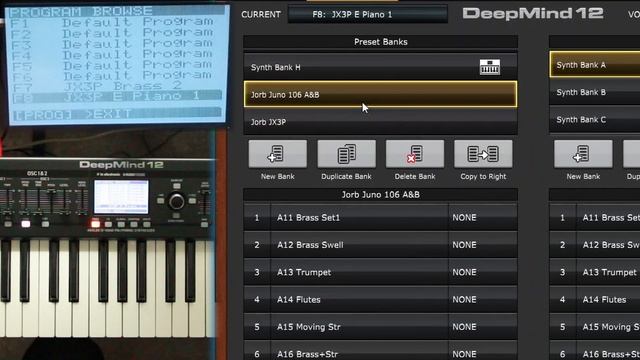640x360 pixels.
Task: Select preset A13 Trumpet in left list
Action: 359,272
